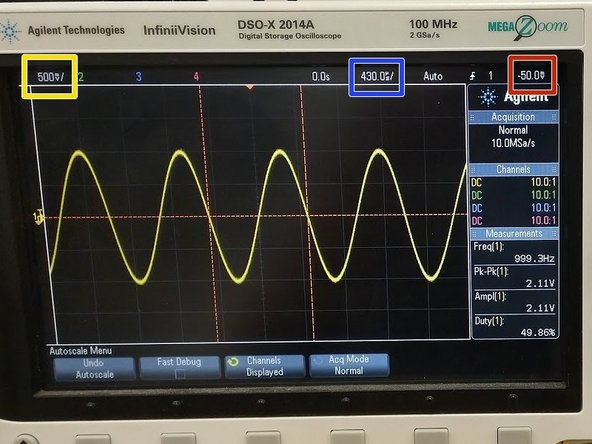Open the Channels Displayed softkey option

pyautogui.click(x=265, y=366)
